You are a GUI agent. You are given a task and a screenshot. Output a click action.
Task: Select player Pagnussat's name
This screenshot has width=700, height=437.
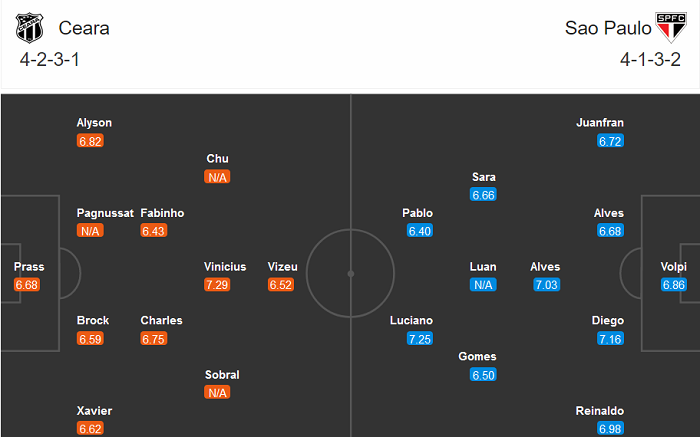pos(105,213)
